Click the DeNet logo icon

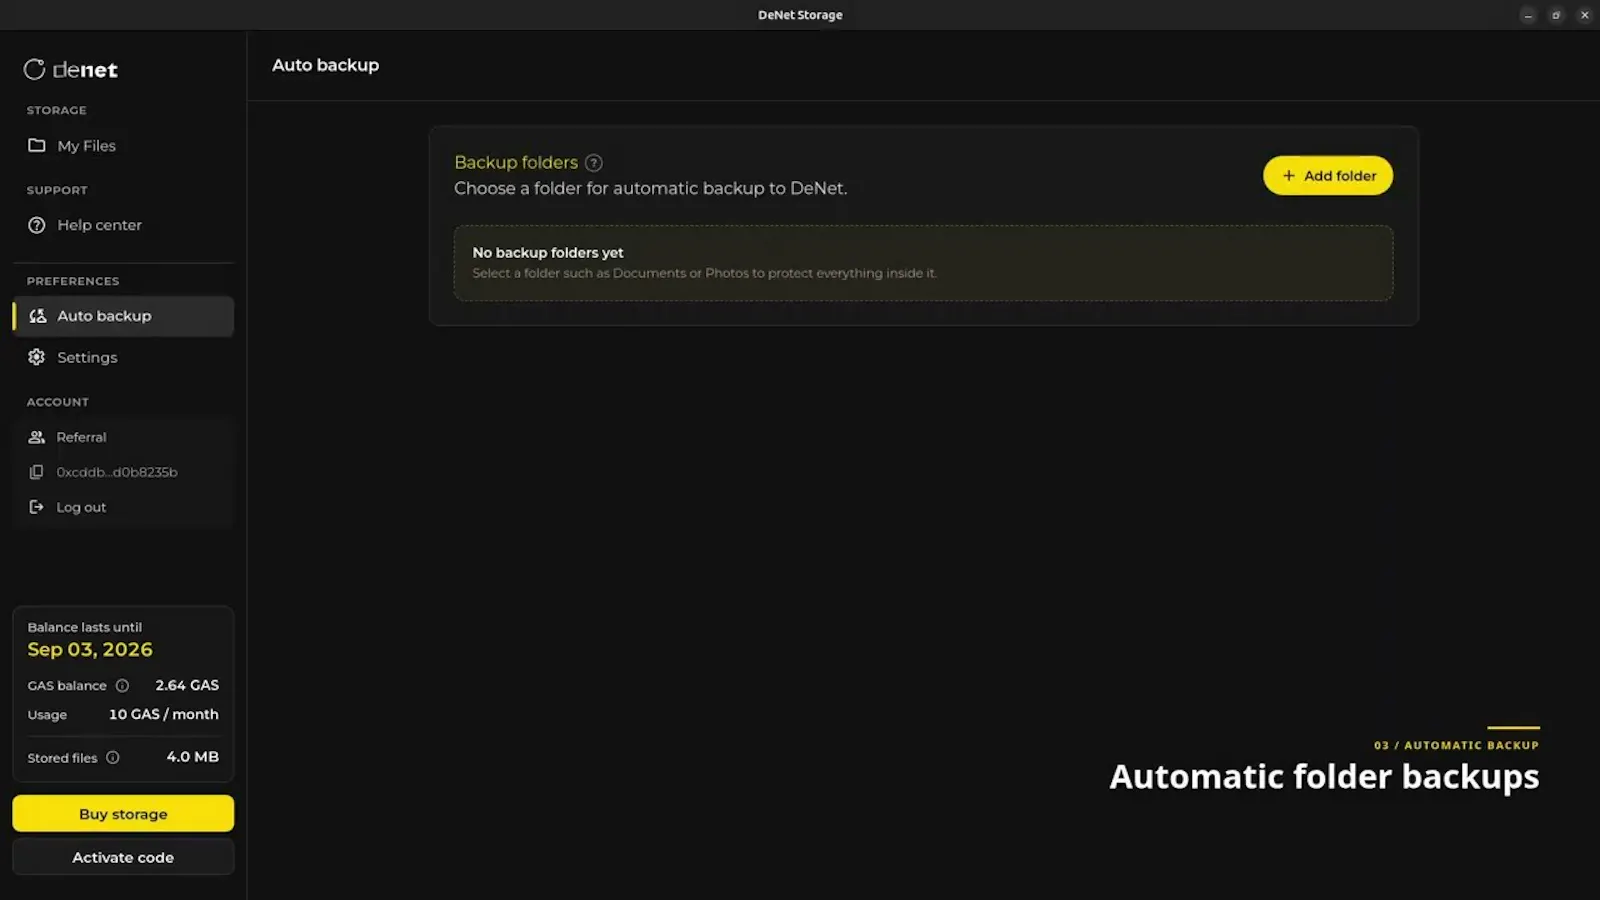(x=35, y=69)
